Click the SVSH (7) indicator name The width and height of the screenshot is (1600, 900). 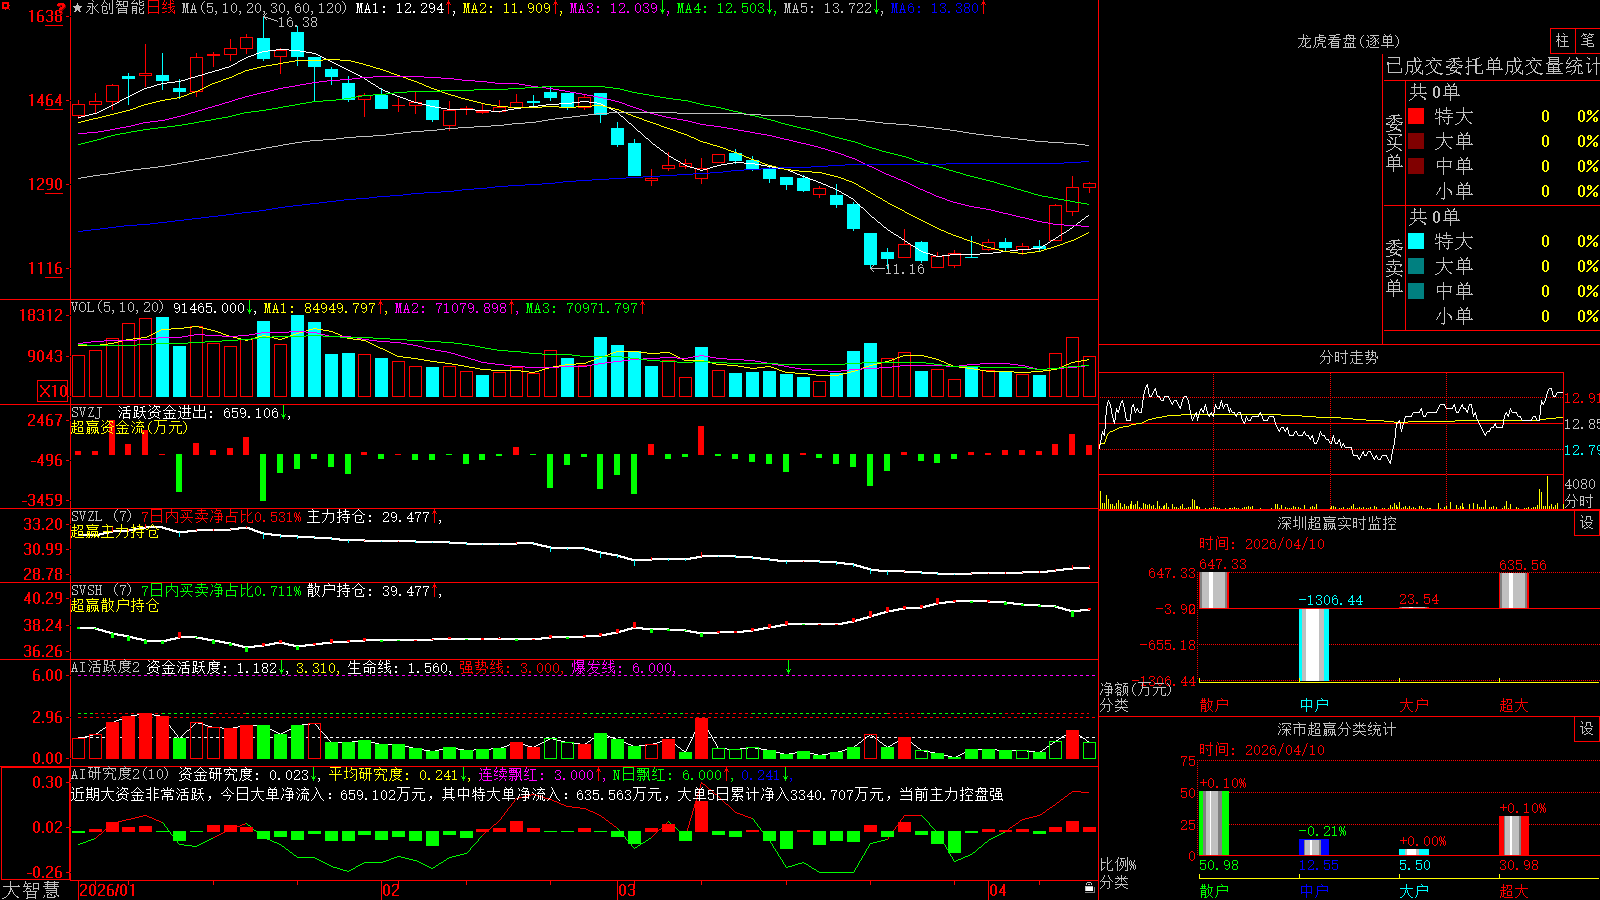click(x=101, y=591)
